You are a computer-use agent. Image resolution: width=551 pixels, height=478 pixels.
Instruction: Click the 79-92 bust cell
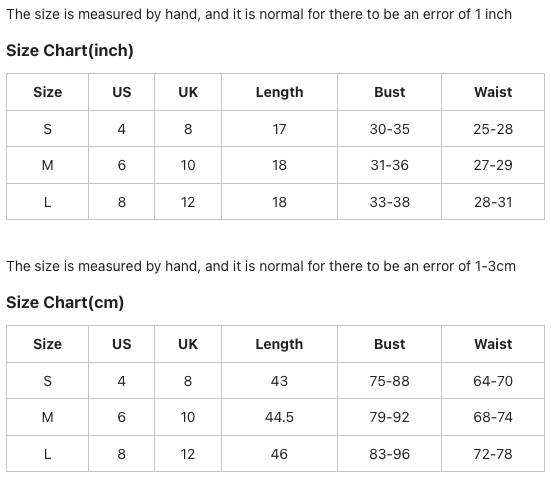[x=389, y=417]
